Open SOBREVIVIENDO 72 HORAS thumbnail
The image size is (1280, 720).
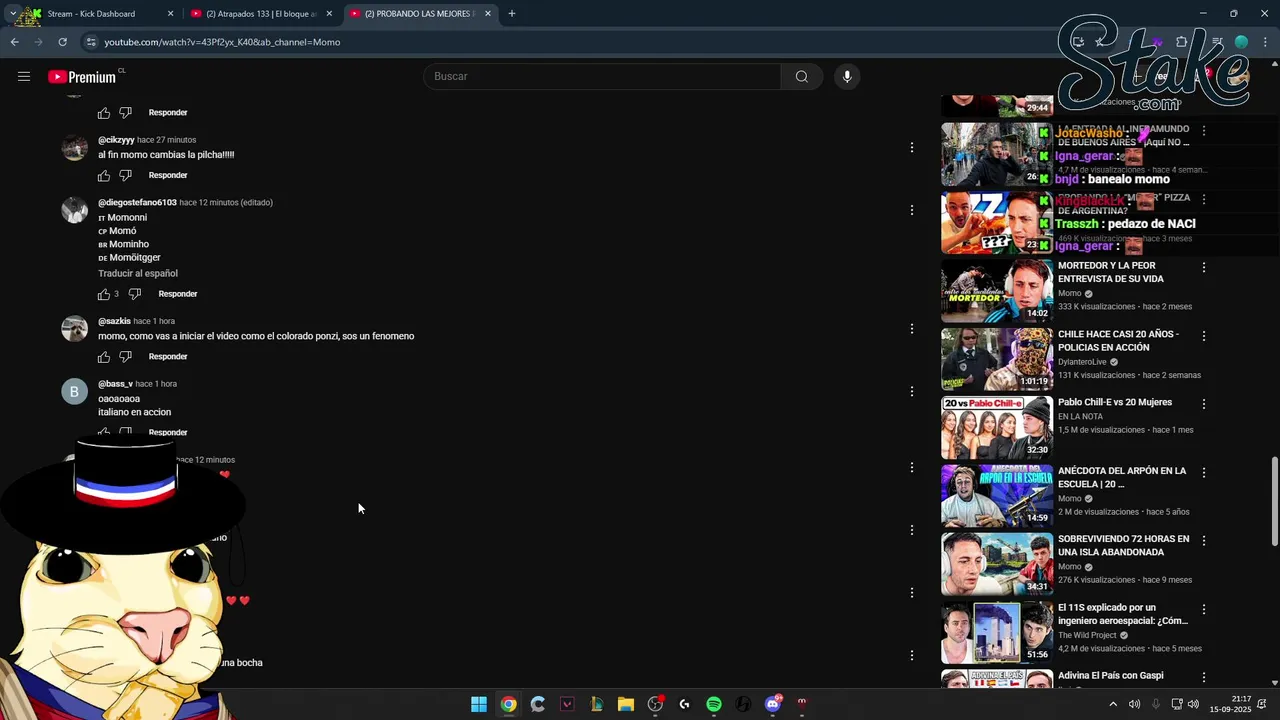tap(997, 564)
